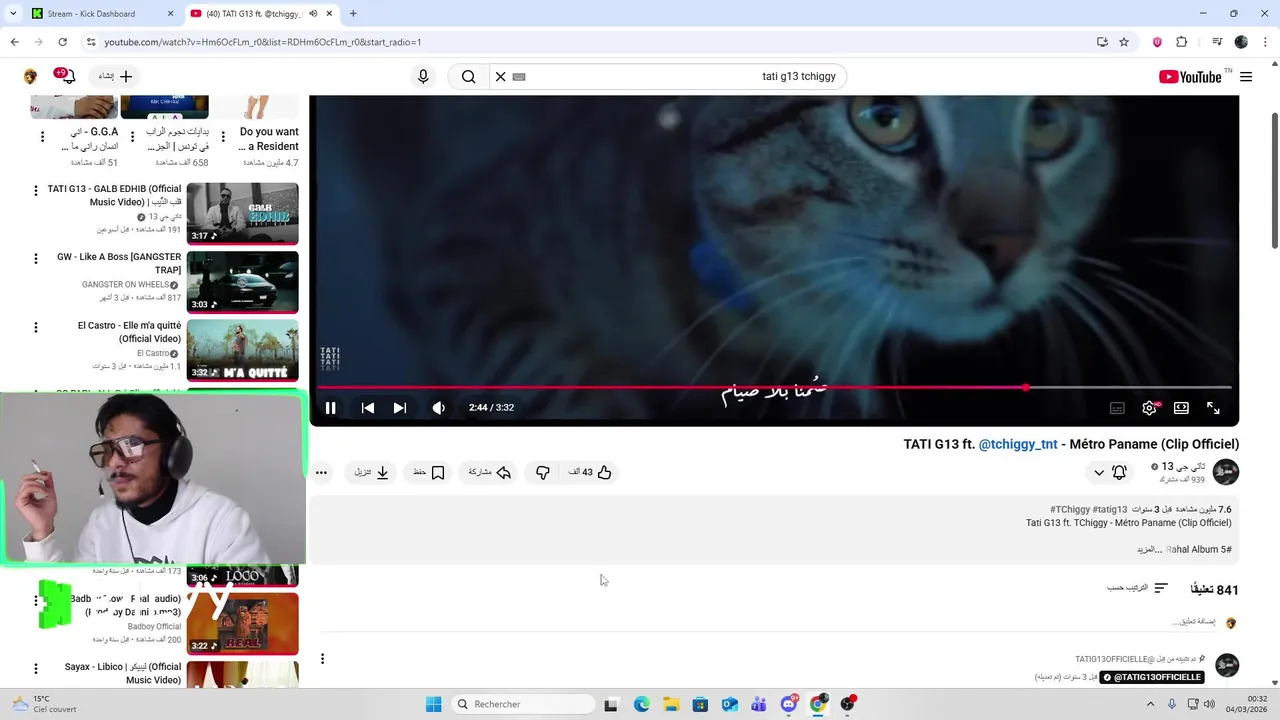Expand tab search chevron in Chrome
Image resolution: width=1280 pixels, height=720 pixels.
pos(12,14)
